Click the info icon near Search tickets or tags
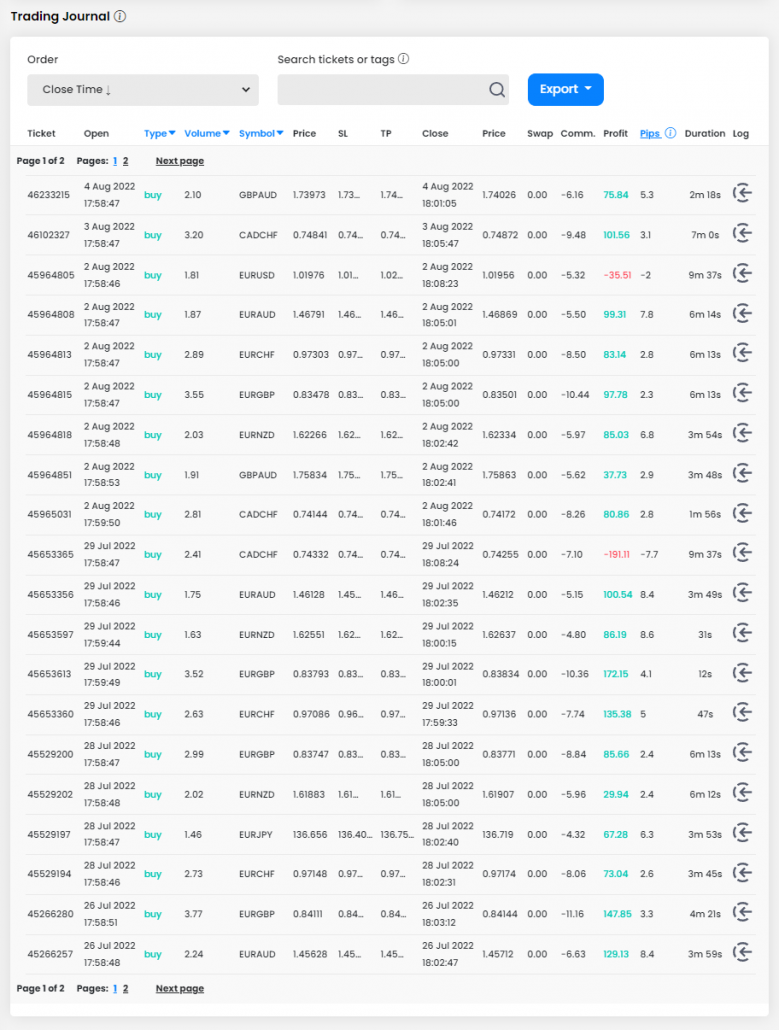 click(402, 59)
